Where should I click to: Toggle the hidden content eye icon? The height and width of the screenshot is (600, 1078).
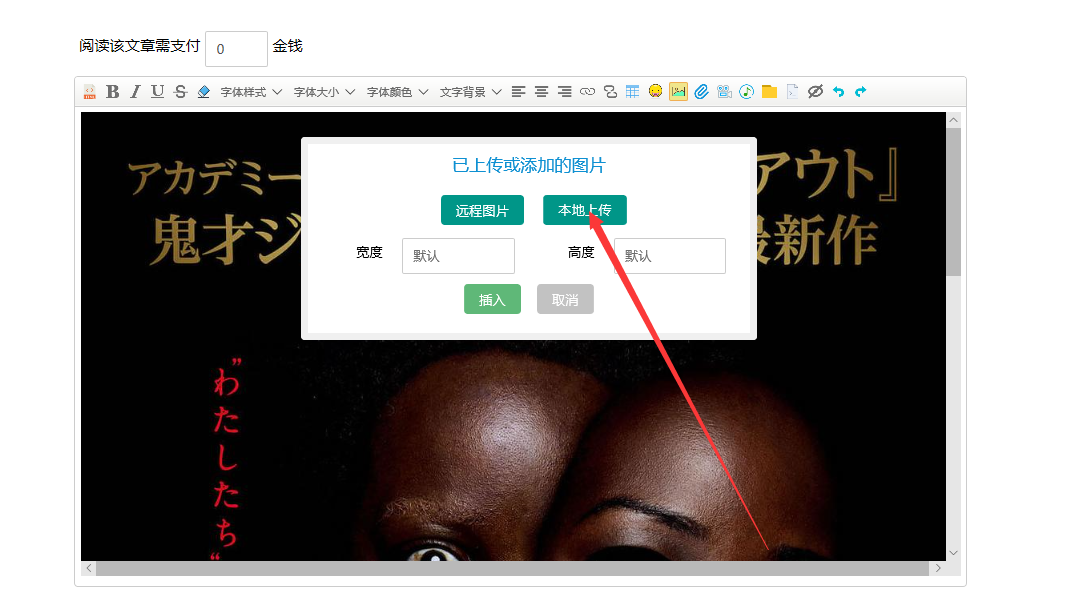815,91
